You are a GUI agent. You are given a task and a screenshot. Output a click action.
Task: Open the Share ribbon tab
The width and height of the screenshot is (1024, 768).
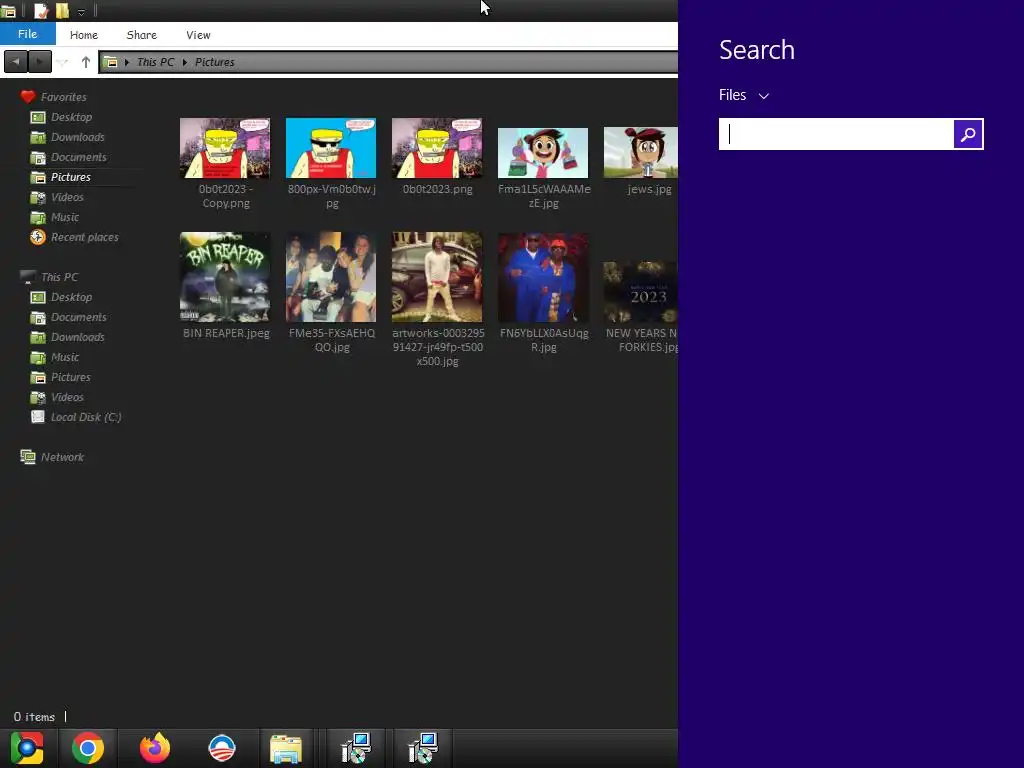(142, 35)
